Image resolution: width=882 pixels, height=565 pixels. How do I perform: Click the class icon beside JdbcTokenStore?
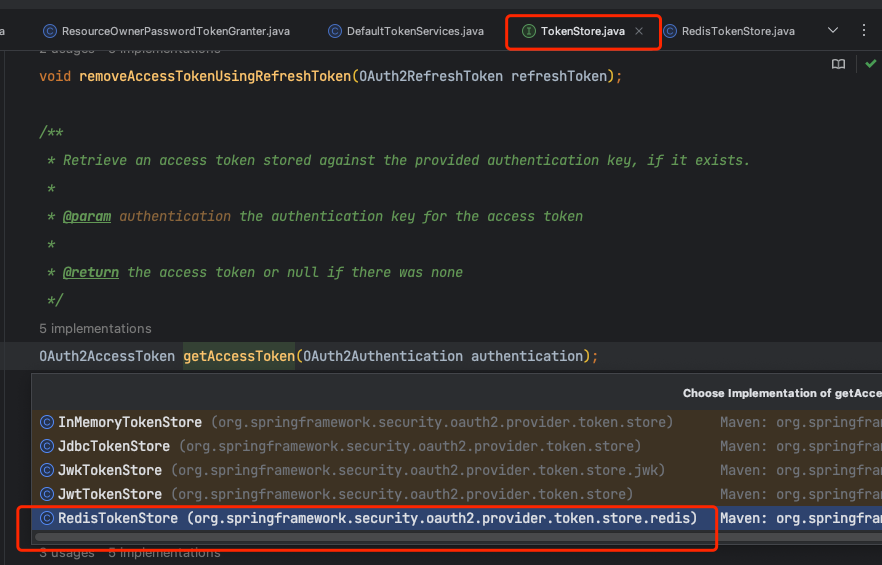[x=46, y=446]
